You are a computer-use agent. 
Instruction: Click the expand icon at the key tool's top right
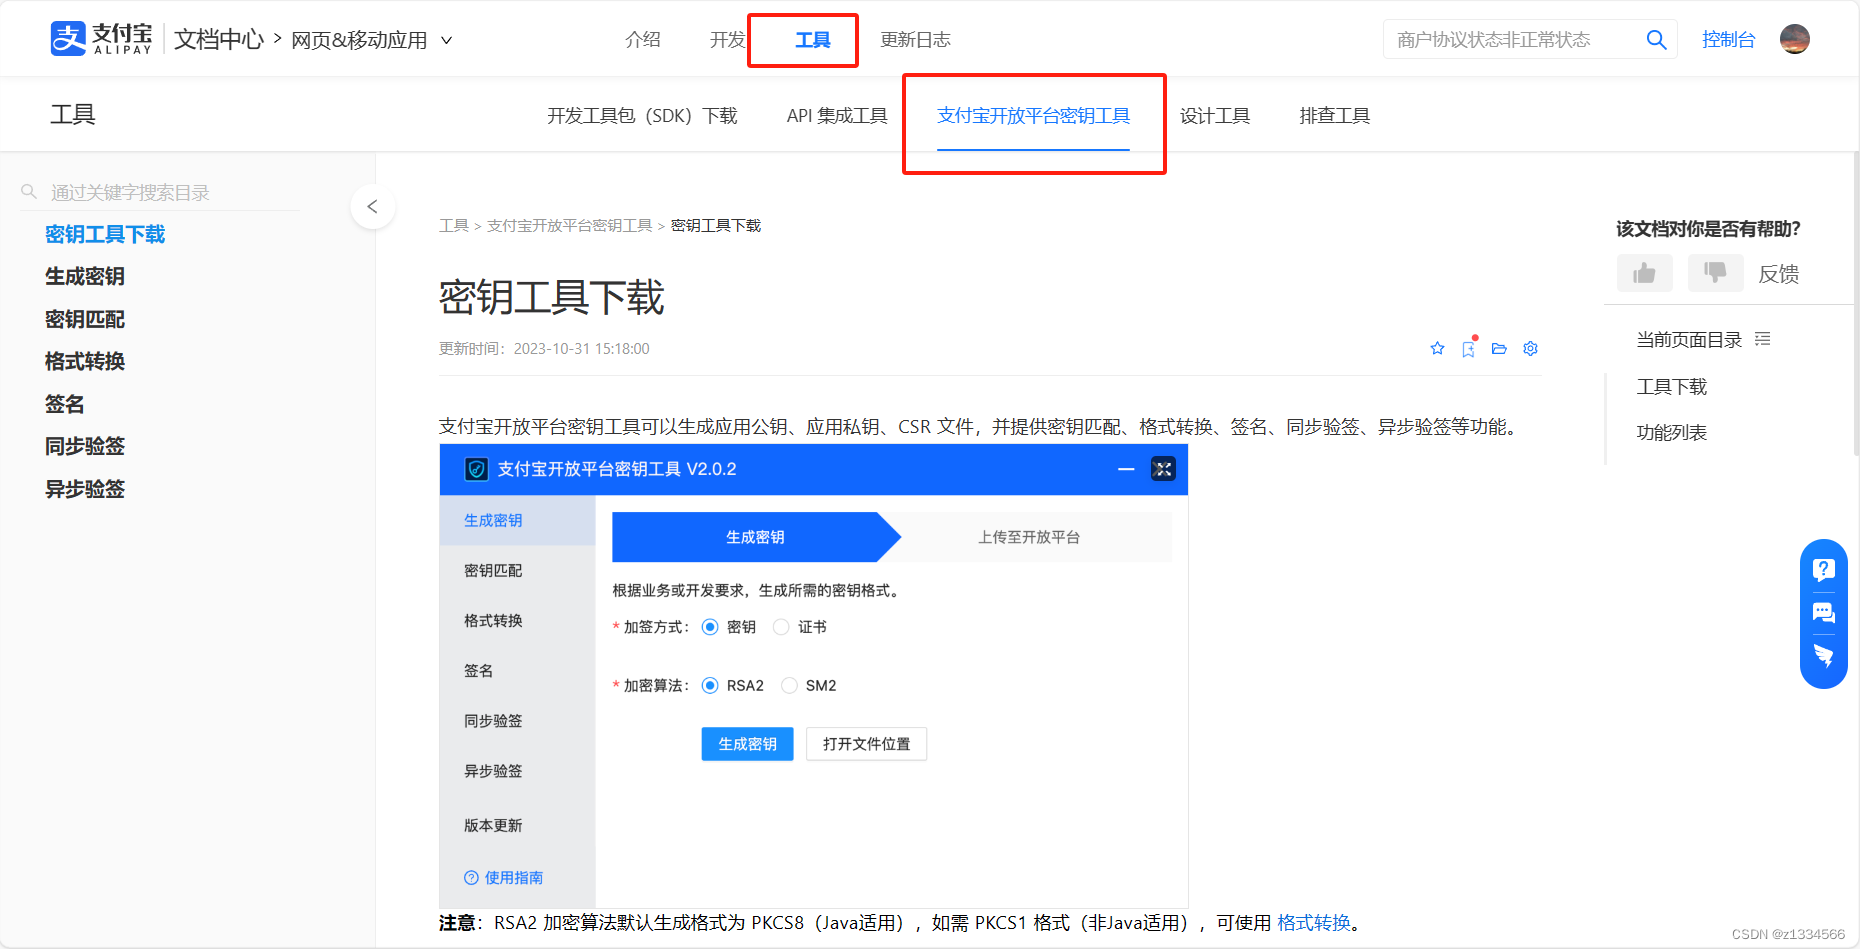click(1163, 469)
